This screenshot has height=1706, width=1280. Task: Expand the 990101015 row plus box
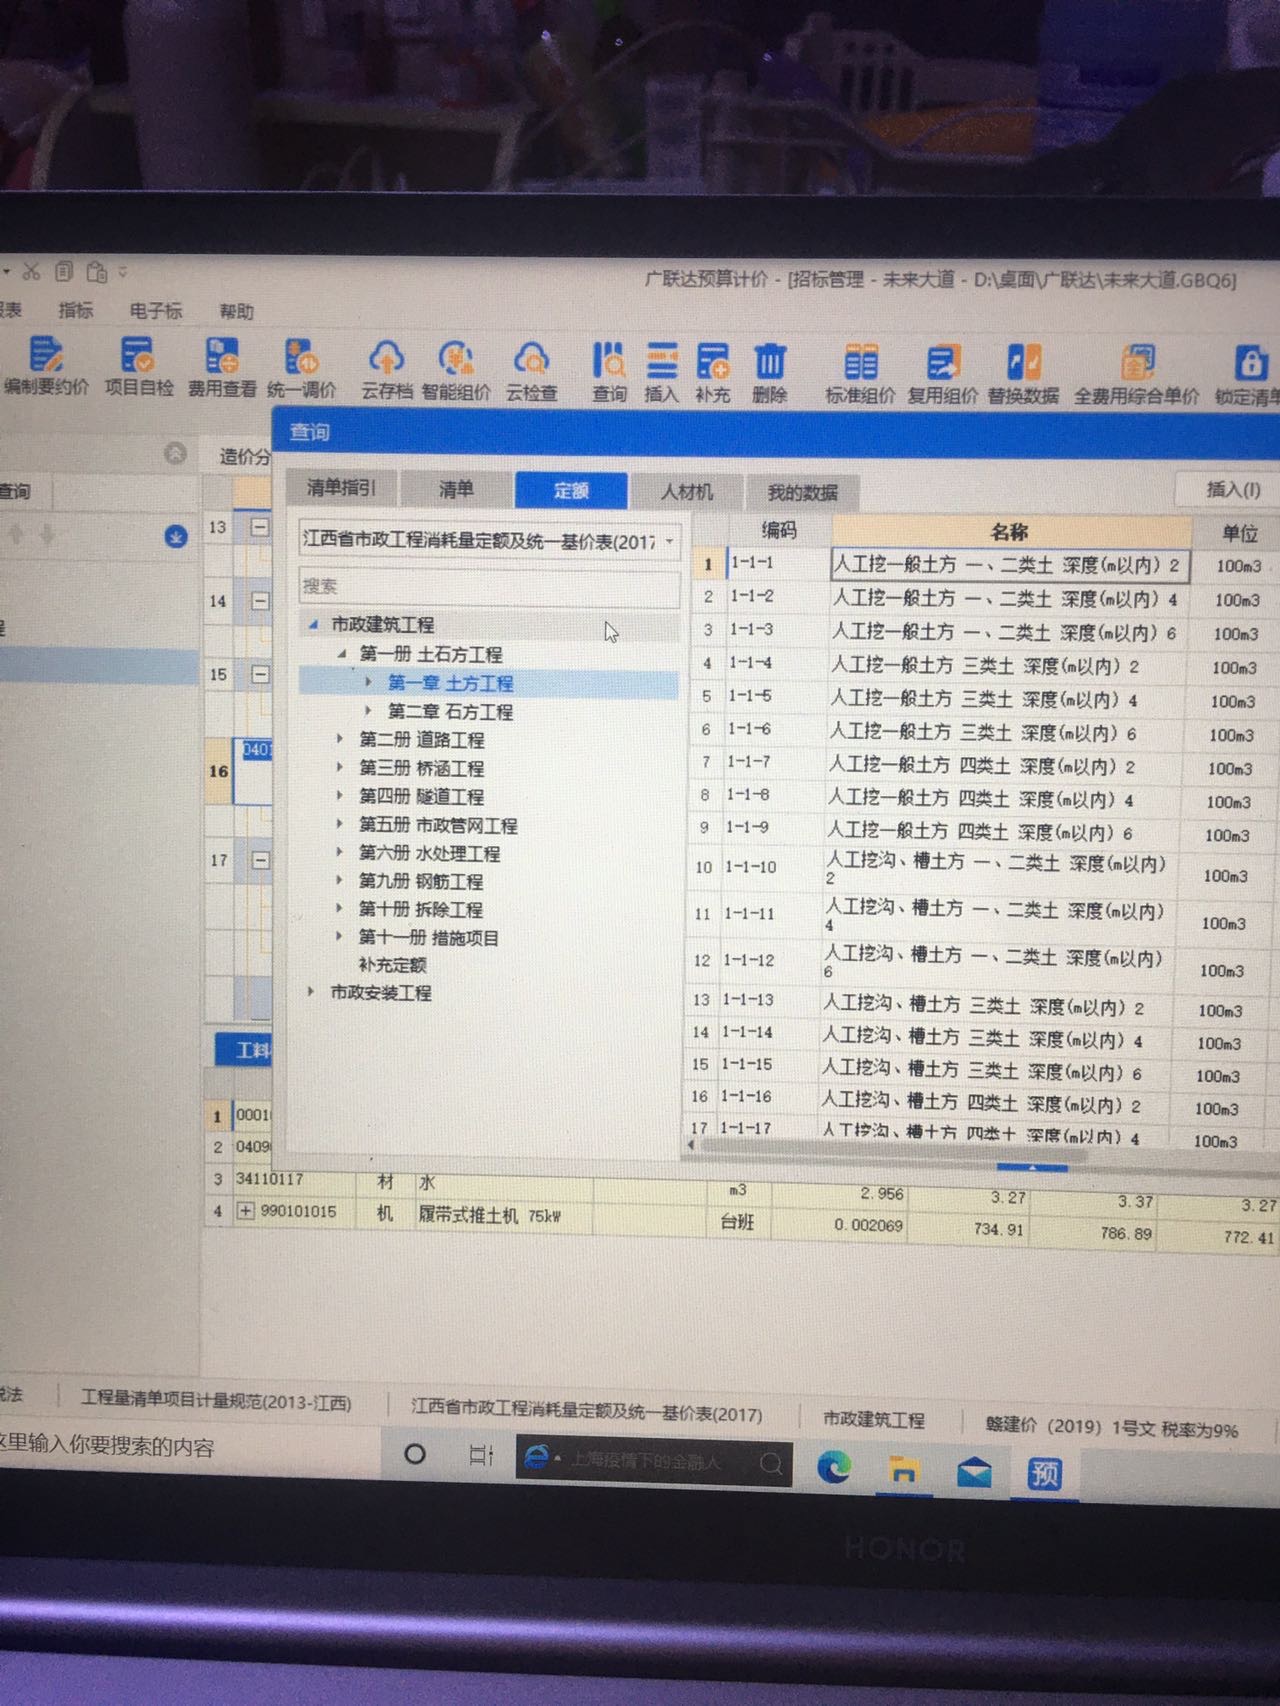click(245, 1211)
